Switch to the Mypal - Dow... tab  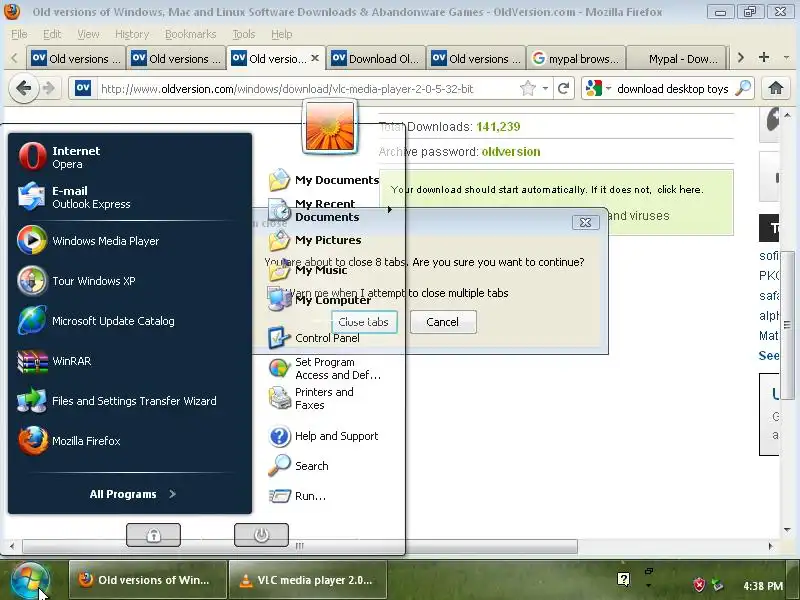tap(676, 59)
